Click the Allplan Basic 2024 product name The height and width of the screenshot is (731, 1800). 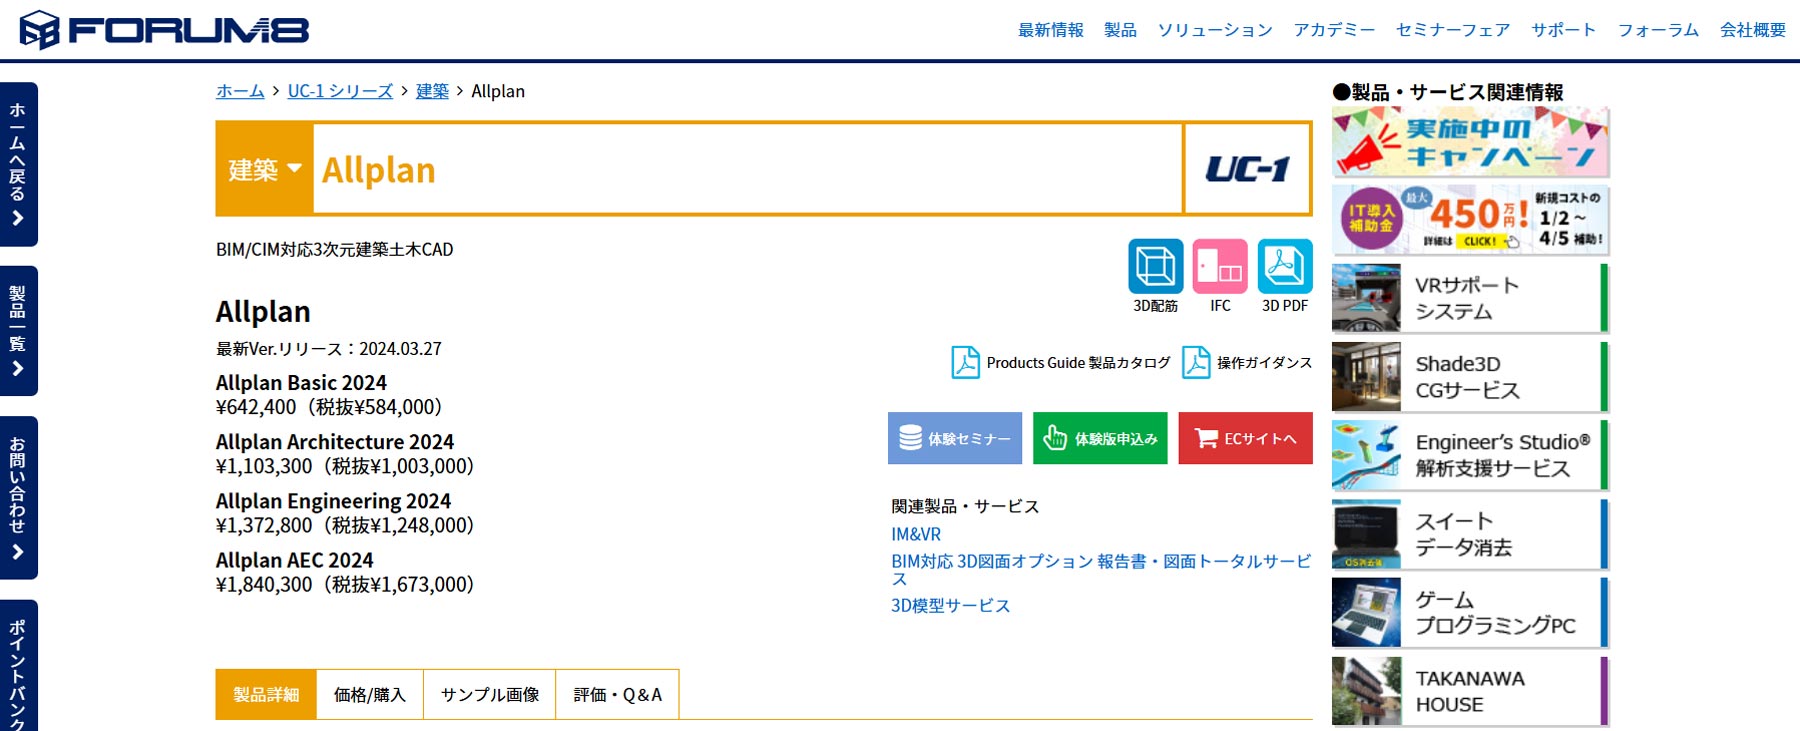301,383
